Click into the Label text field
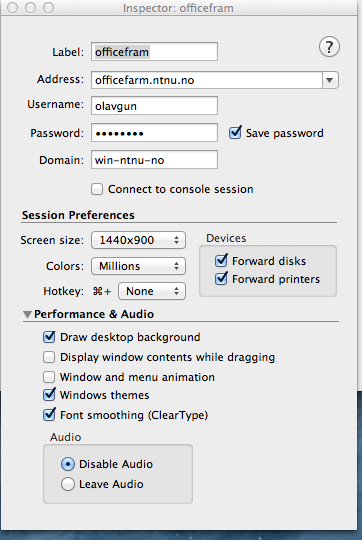This screenshot has width=362, height=540. [154, 52]
